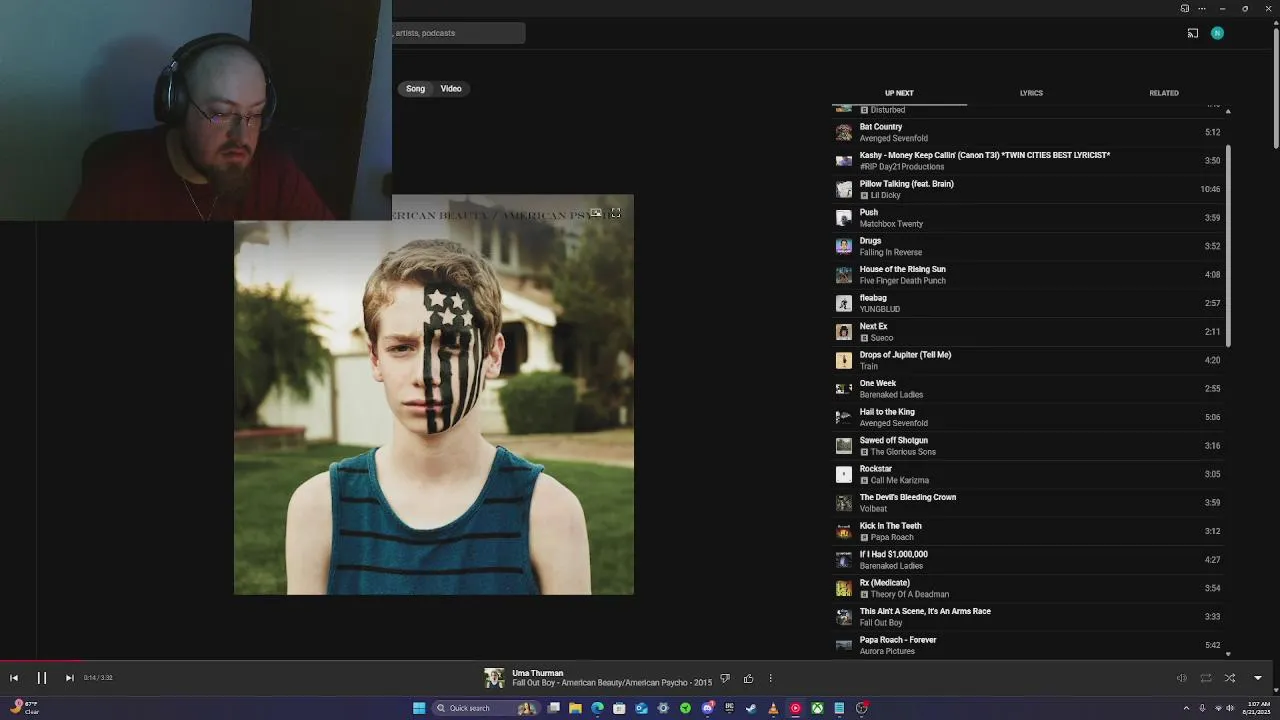Open the Papa Roach artist link

(892, 537)
